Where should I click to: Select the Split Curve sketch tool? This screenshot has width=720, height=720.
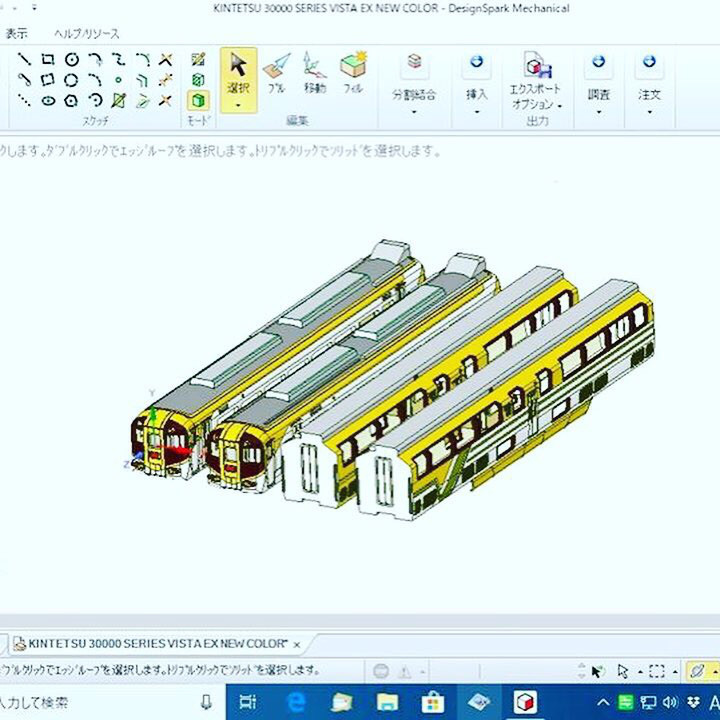(x=165, y=80)
